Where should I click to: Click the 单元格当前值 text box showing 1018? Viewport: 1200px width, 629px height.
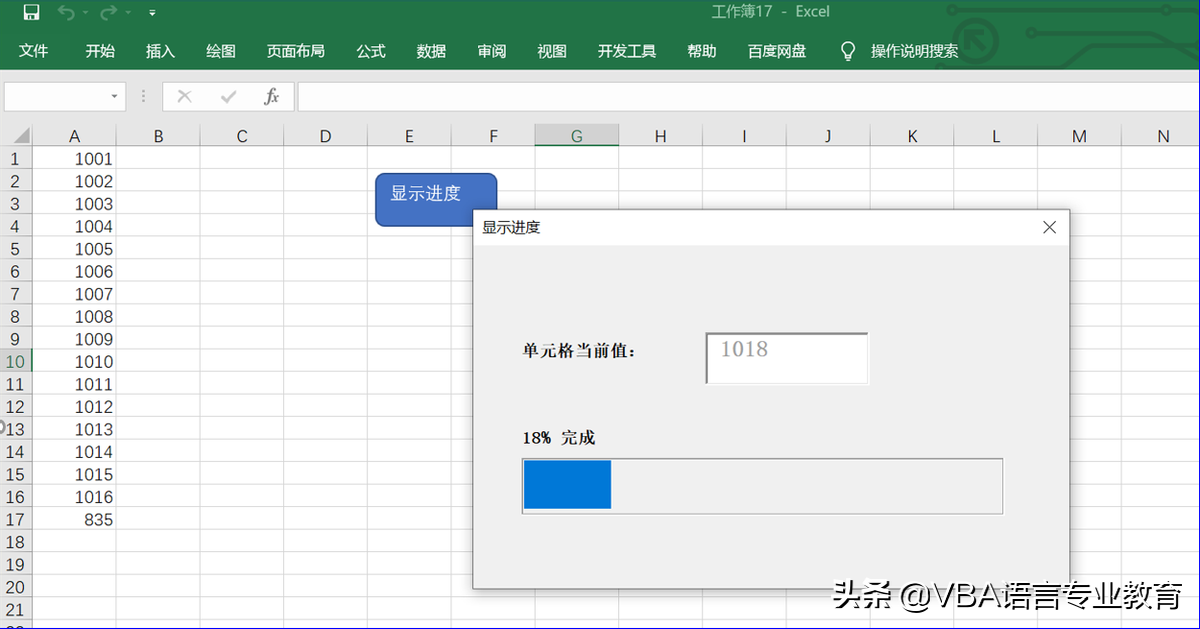coord(787,358)
